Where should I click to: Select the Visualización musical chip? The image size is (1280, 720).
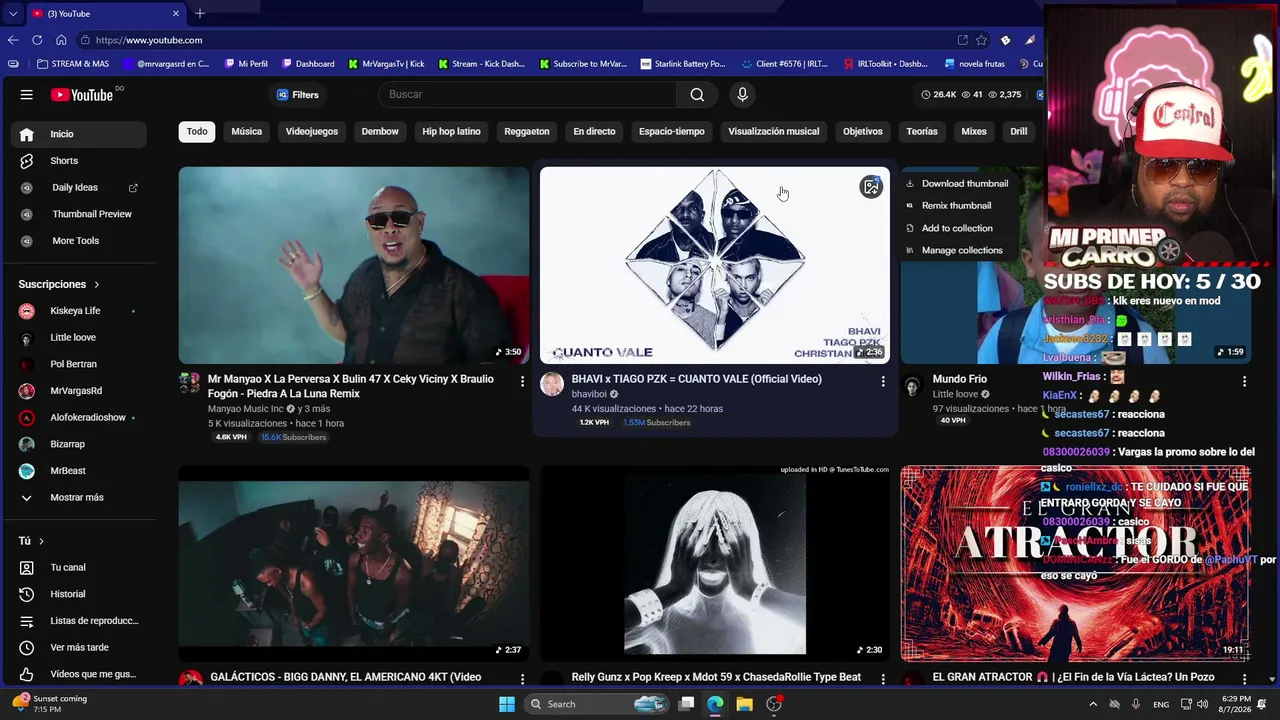(774, 132)
